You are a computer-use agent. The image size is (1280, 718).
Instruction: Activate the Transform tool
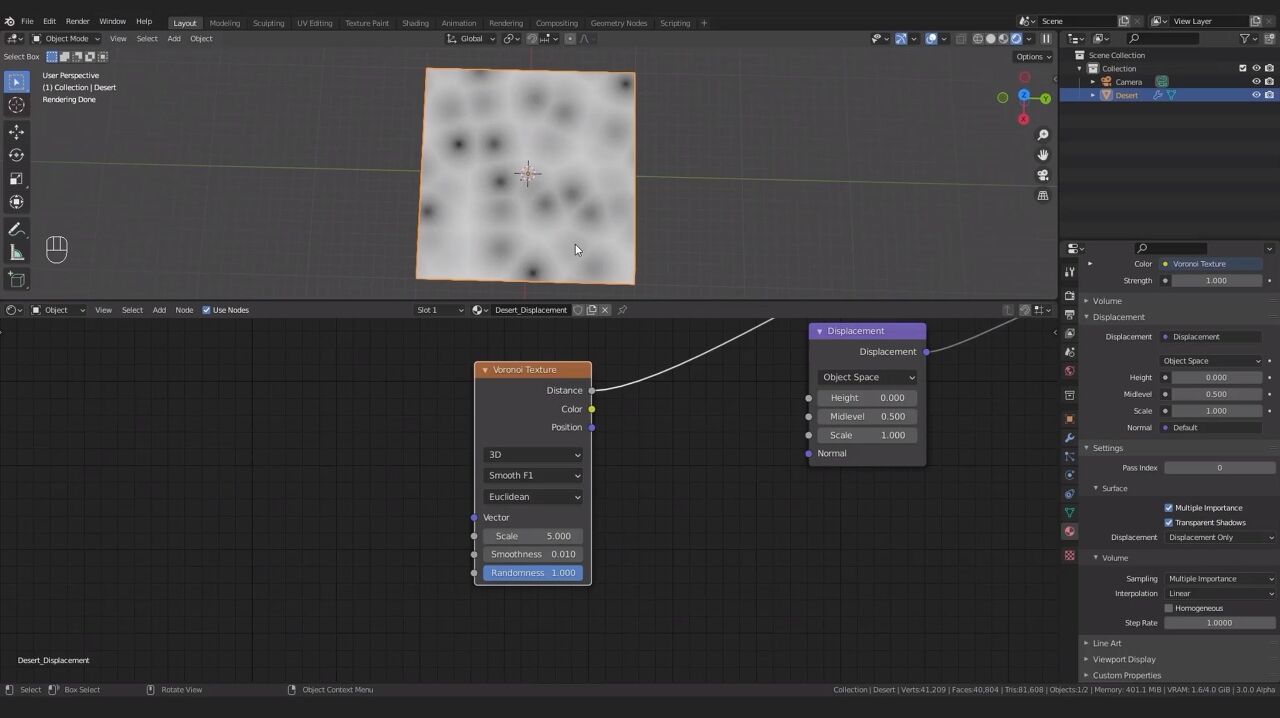click(x=16, y=202)
